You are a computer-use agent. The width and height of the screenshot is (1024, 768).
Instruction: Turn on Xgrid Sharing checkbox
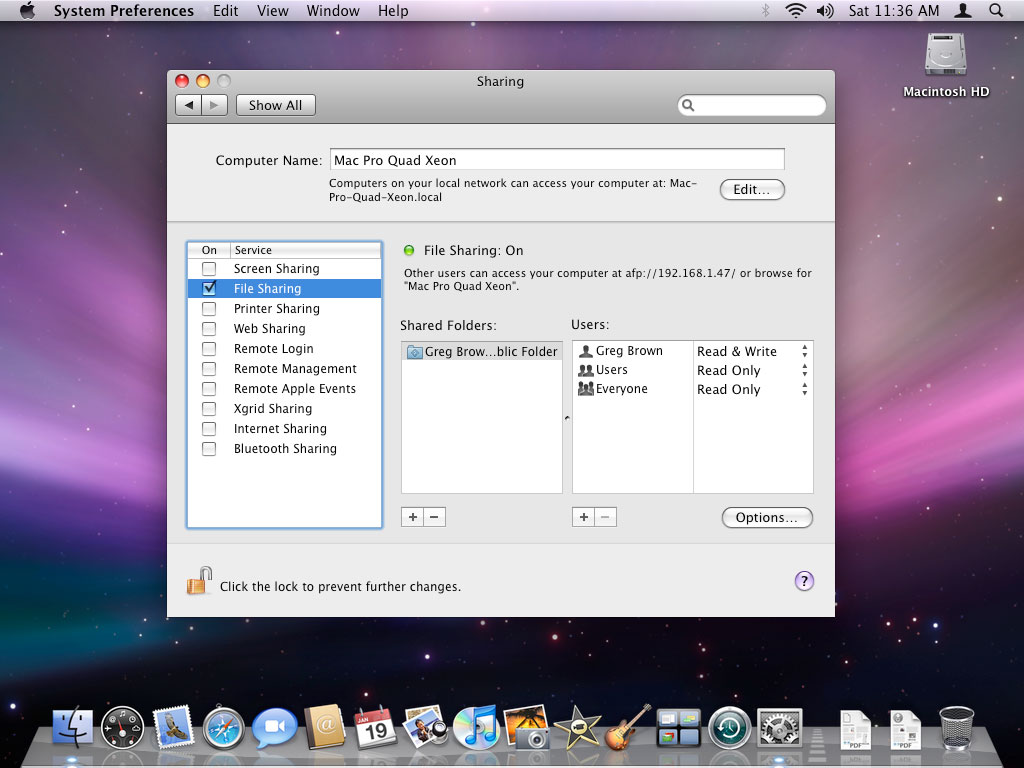(x=209, y=409)
